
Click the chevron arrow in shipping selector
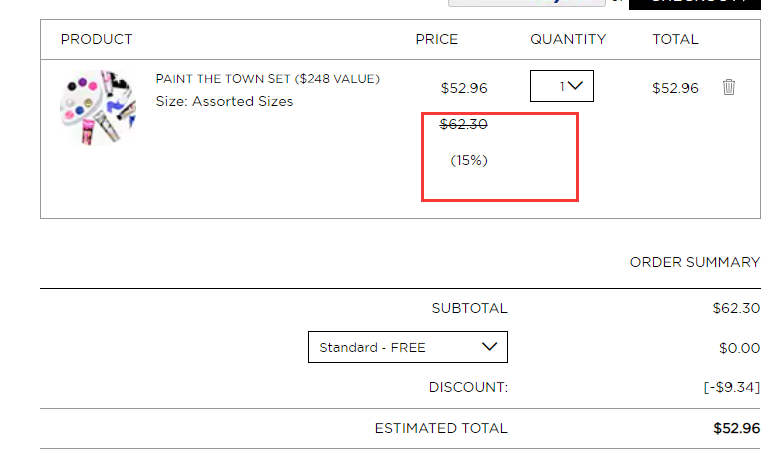pos(489,346)
